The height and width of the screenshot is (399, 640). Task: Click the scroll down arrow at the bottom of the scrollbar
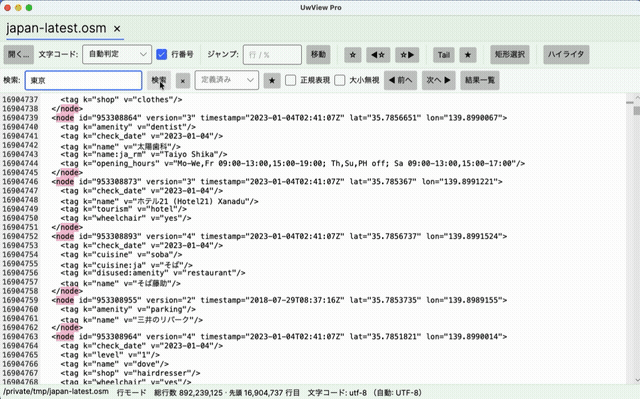pos(637,380)
